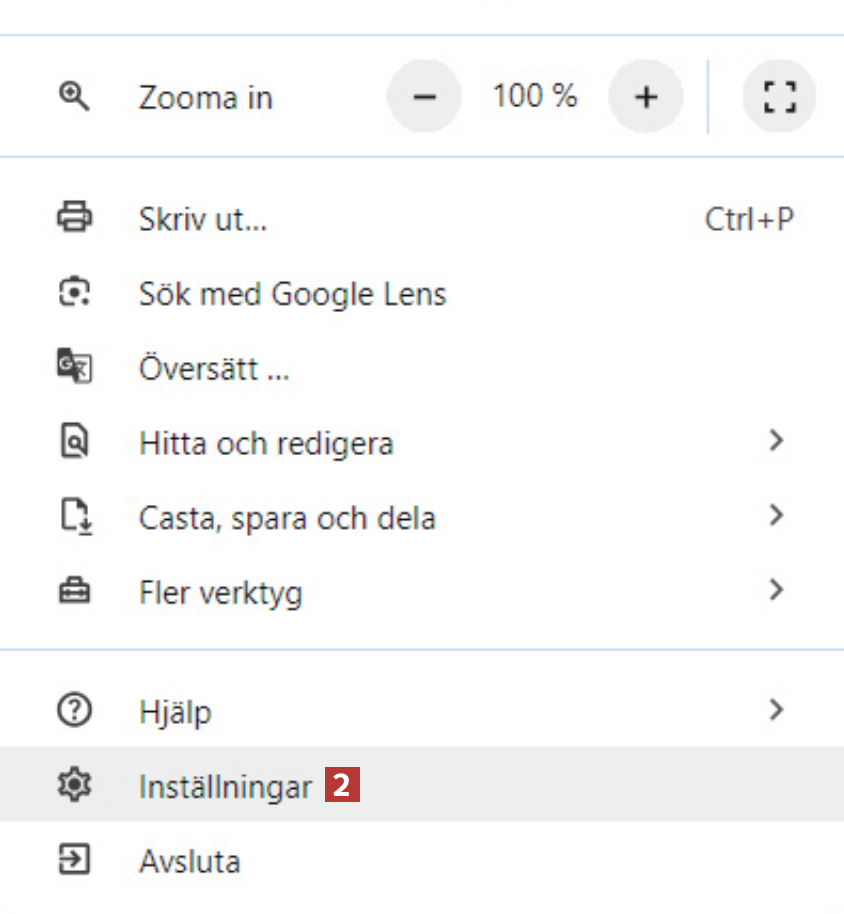Click the help question mark icon
Screen dimensions: 844x914
75,711
